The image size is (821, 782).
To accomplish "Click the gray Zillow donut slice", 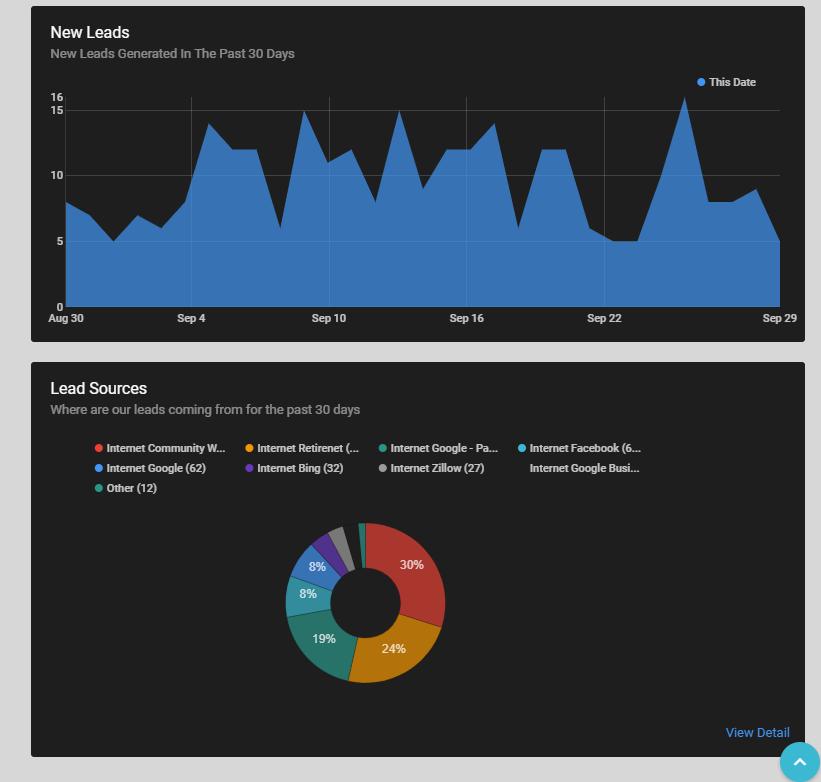I will 342,546.
